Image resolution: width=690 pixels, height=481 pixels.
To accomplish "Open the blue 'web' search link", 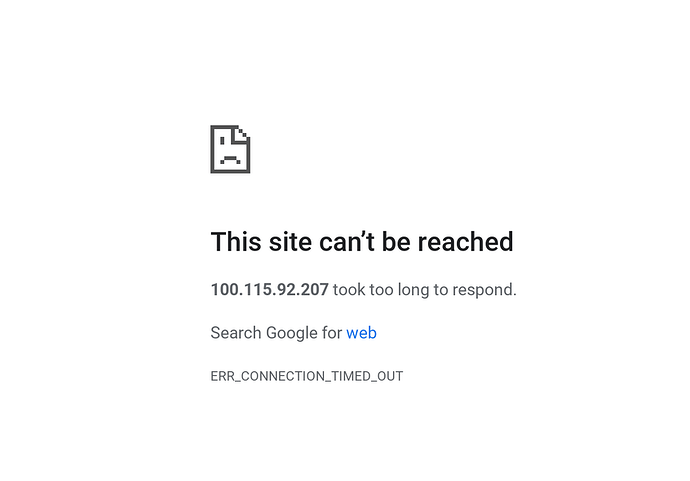I will [x=361, y=333].
